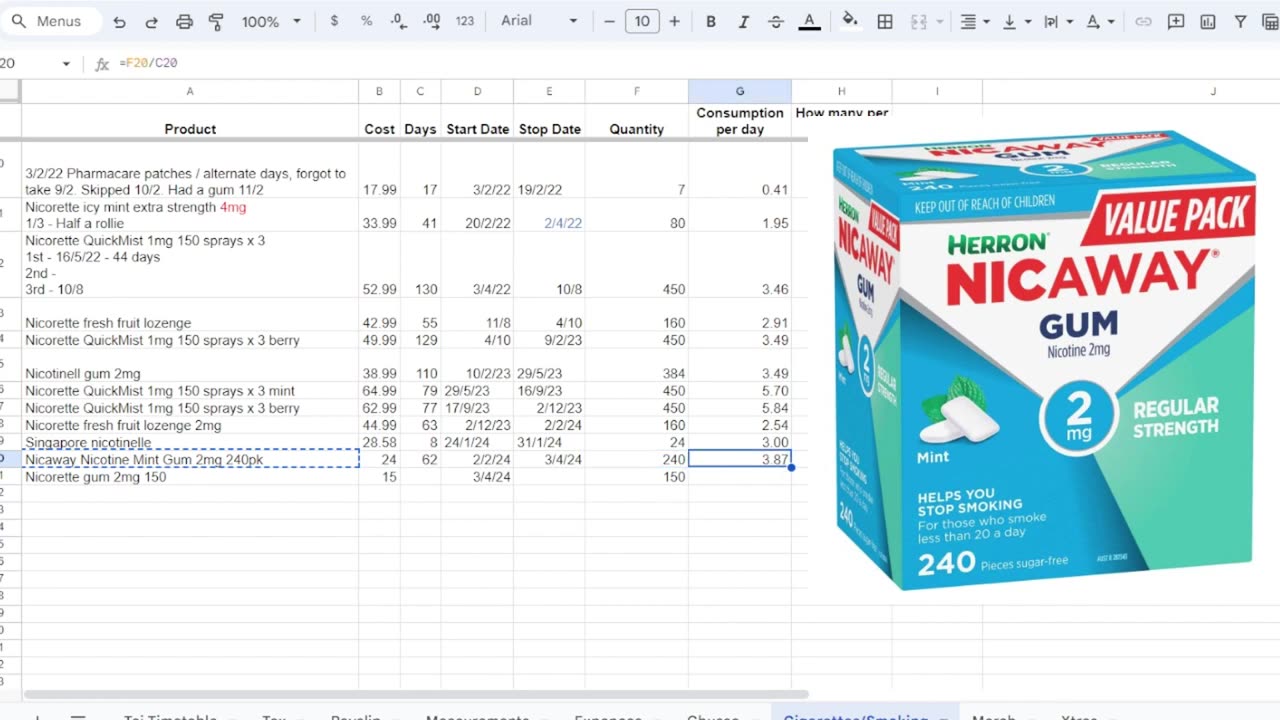Click consumption value 3.87 cell
This screenshot has height=720, width=1280.
click(x=740, y=459)
